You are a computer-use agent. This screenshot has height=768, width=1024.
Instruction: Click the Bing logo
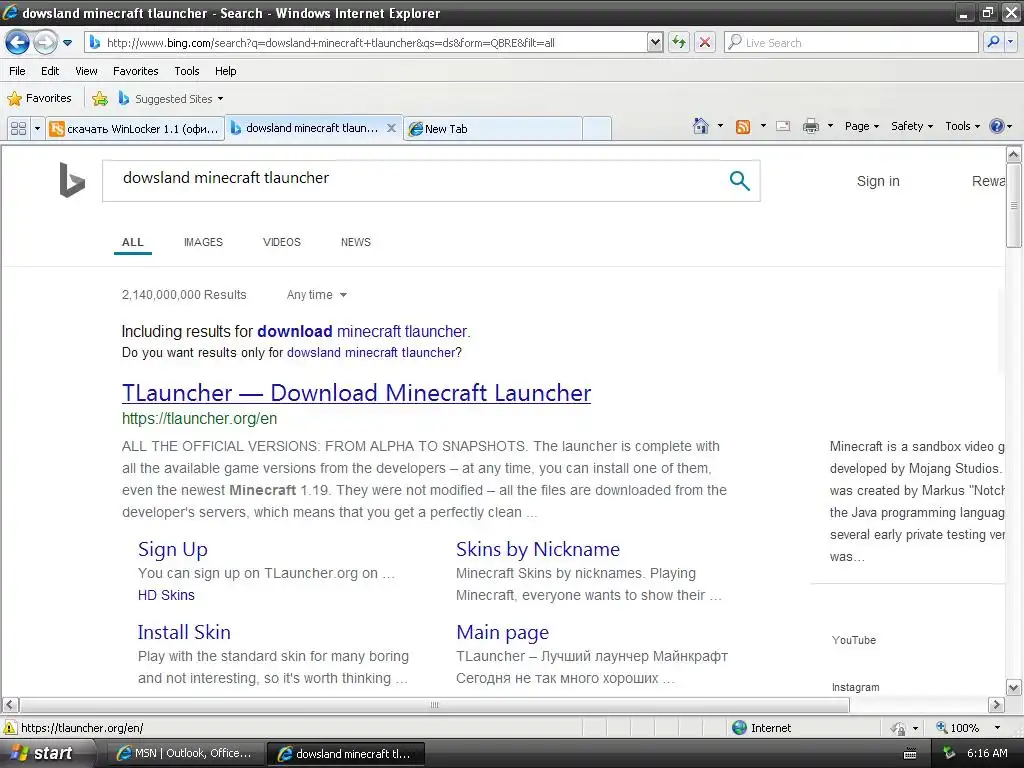72,180
